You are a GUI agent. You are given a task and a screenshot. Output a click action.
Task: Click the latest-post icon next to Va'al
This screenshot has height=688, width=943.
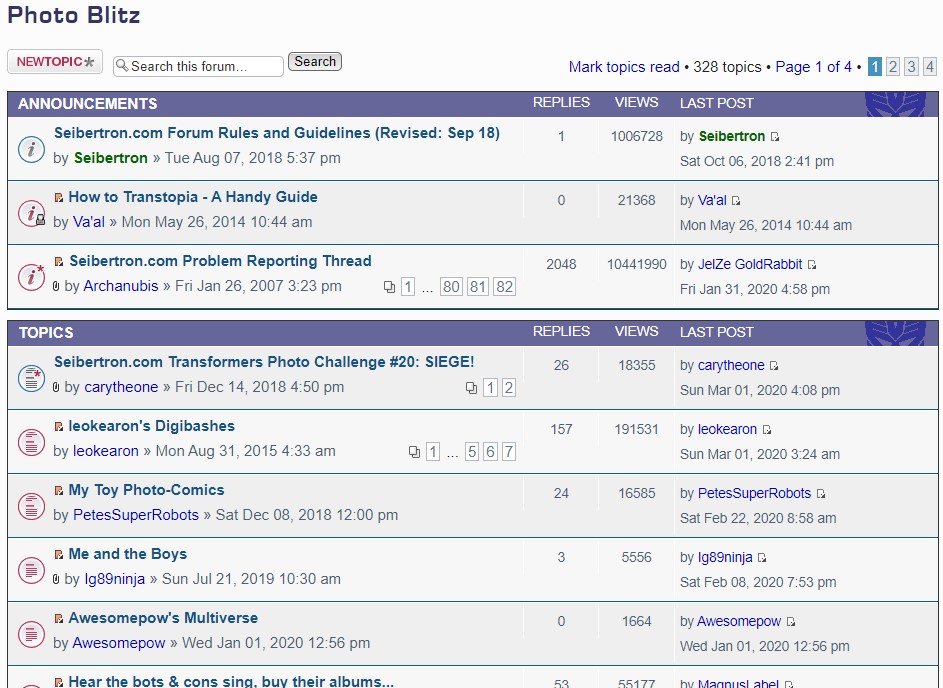(x=736, y=201)
